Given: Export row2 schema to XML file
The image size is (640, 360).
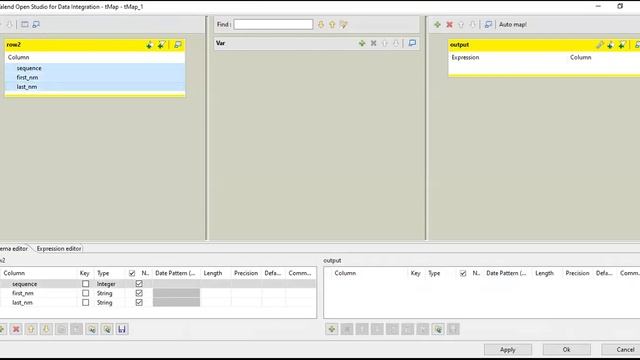Looking at the screenshot, I should [107, 329].
